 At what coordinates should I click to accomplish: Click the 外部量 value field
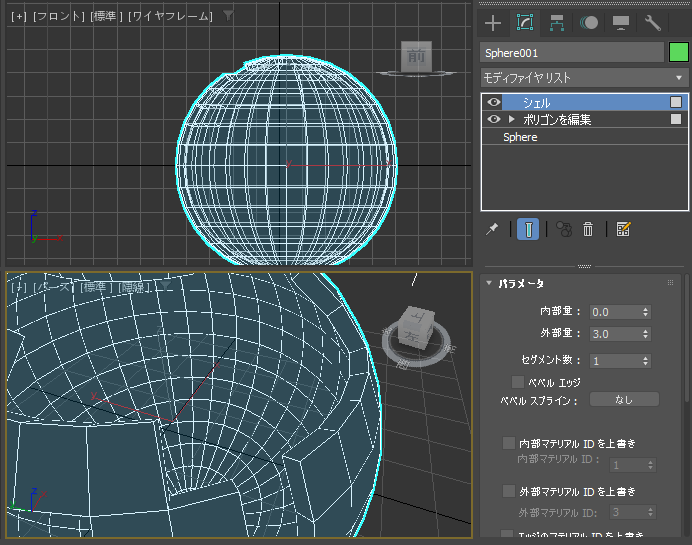[615, 334]
